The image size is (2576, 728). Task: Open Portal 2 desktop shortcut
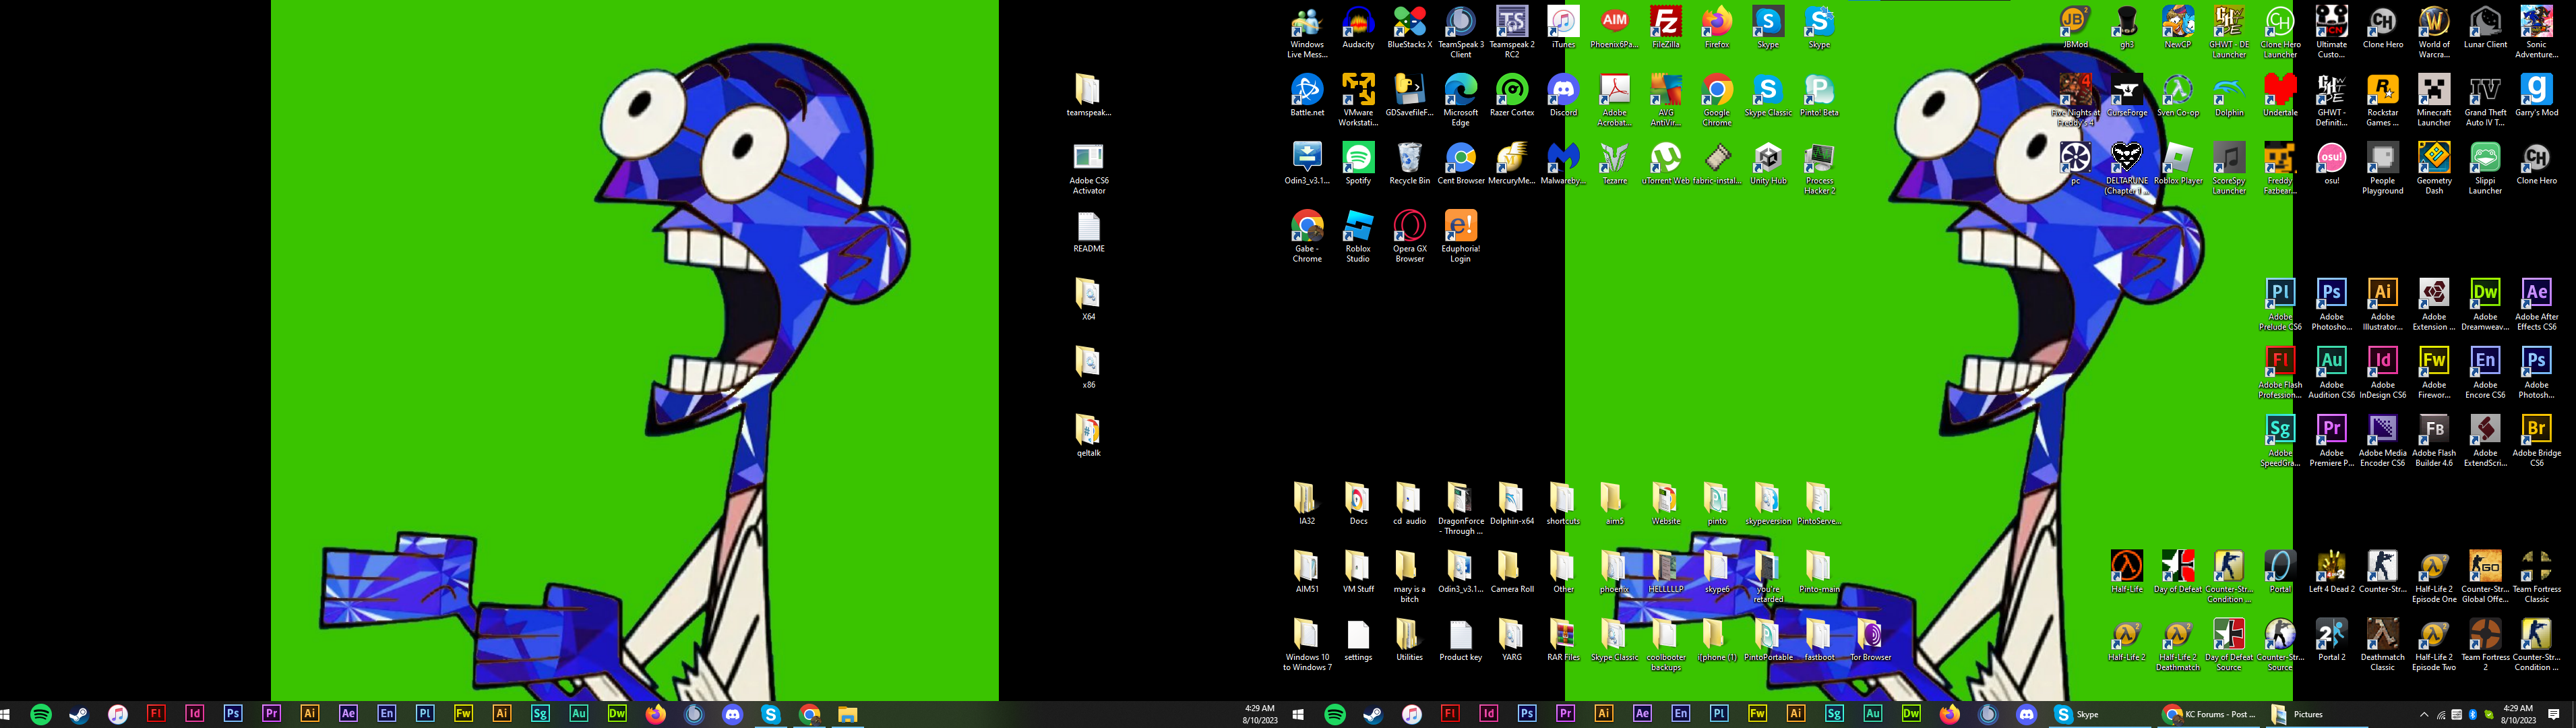click(2331, 639)
